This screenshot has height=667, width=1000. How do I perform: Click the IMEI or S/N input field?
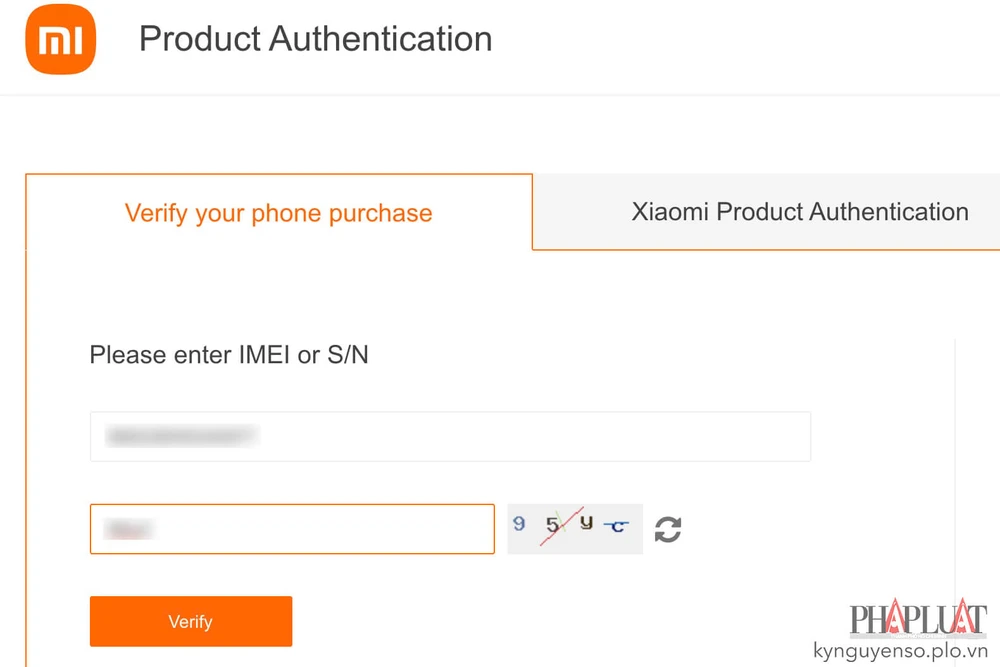pyautogui.click(x=450, y=436)
